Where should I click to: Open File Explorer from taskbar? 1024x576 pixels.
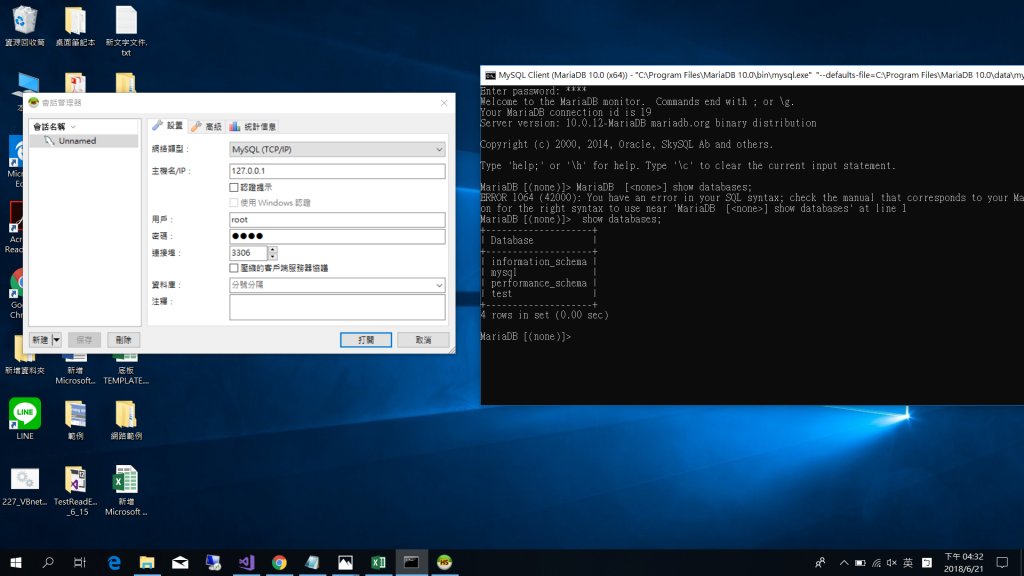[x=147, y=562]
